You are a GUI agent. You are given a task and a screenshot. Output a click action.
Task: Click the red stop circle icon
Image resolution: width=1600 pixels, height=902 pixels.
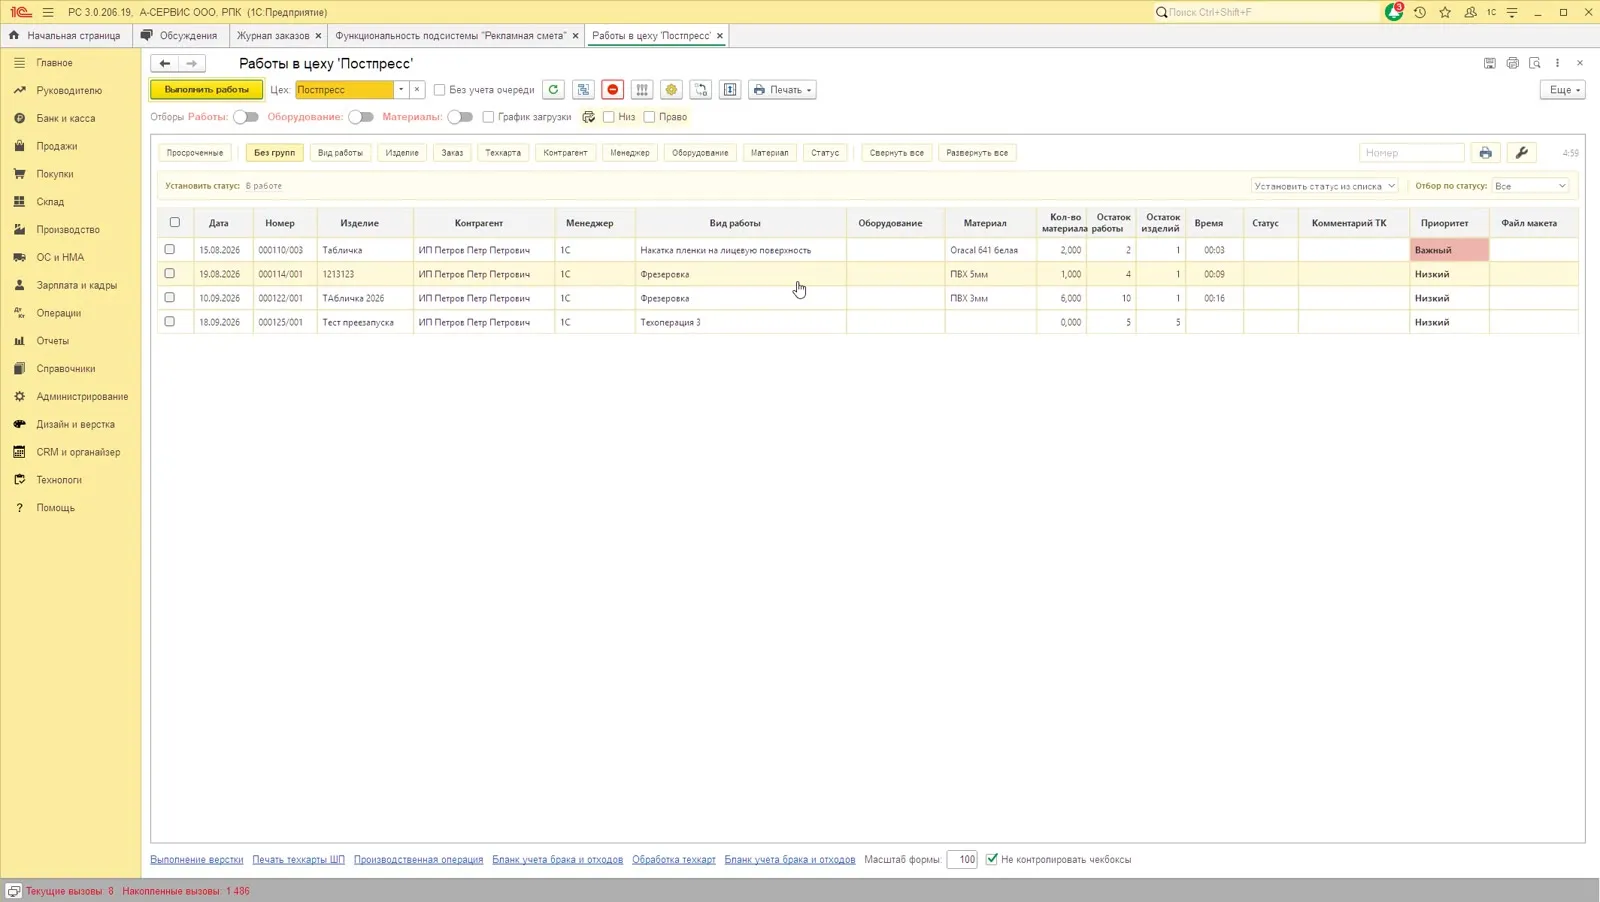(x=613, y=90)
